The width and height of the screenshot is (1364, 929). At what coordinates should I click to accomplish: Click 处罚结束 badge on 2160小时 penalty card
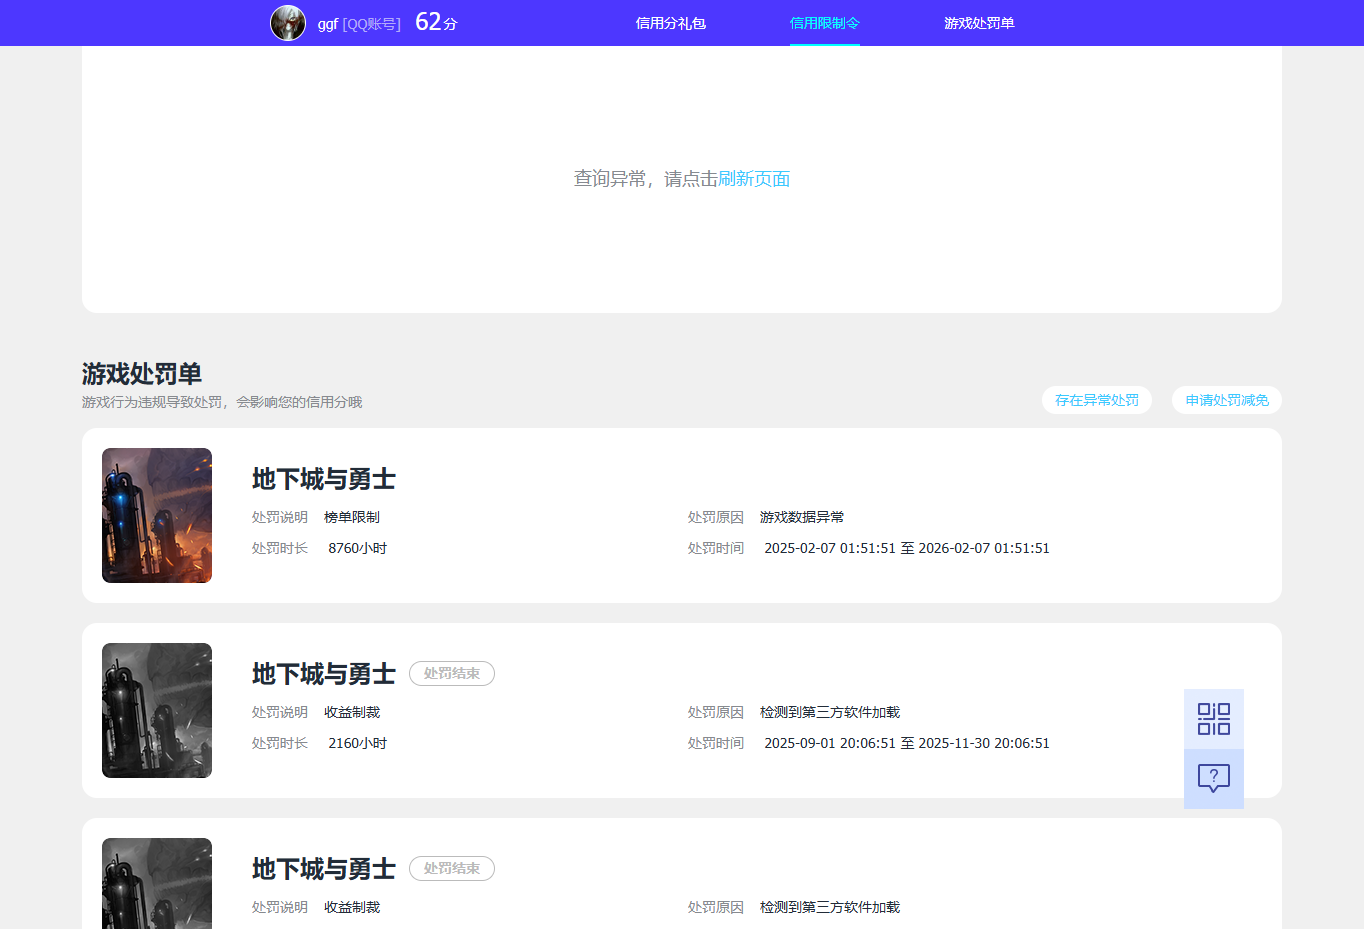pos(452,674)
